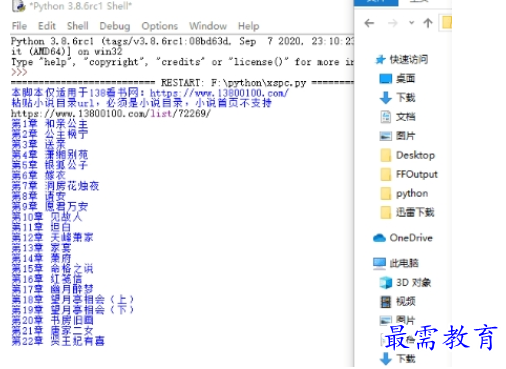Click the python folder icon
This screenshot has height=369, width=506.
point(386,194)
